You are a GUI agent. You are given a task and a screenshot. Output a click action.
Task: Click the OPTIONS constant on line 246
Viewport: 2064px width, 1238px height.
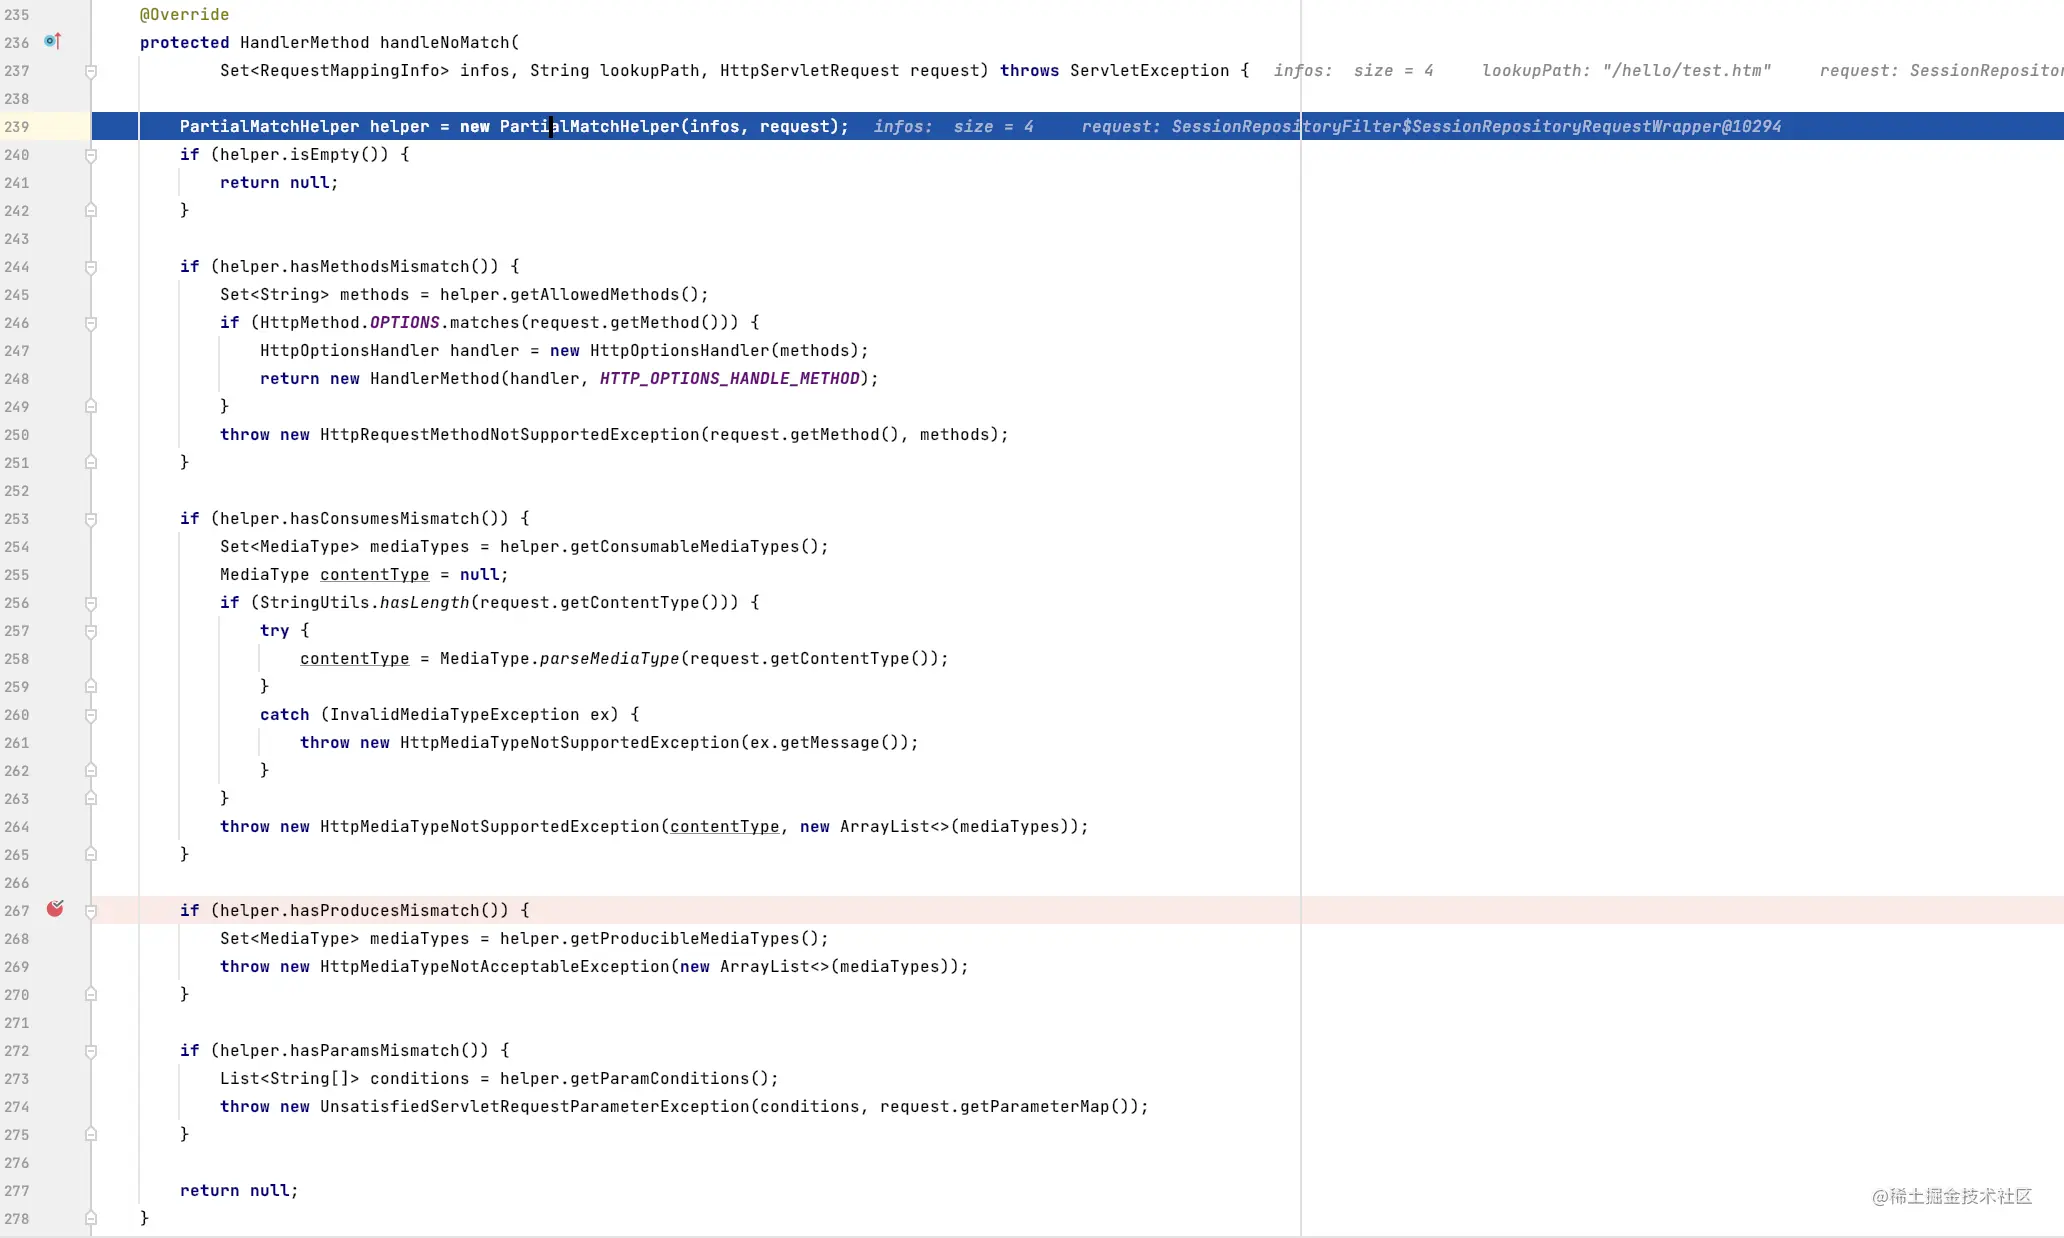pos(404,322)
